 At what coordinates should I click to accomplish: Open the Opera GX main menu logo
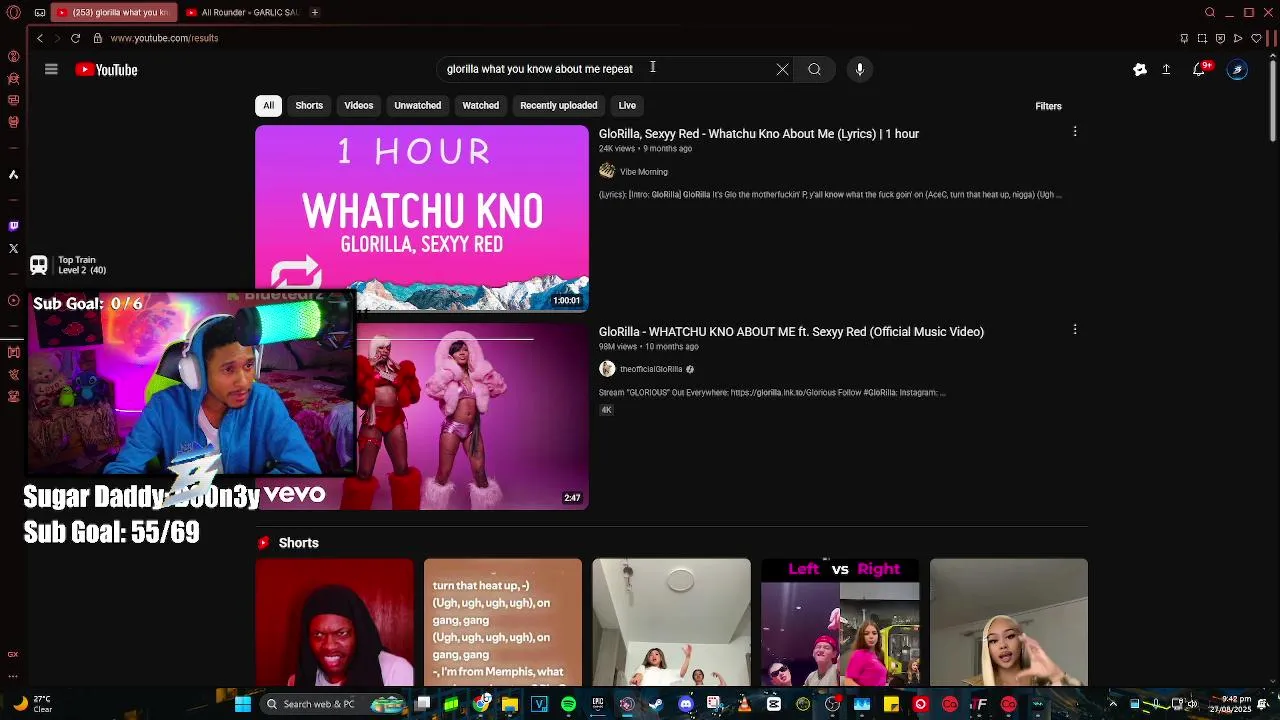click(x=13, y=12)
